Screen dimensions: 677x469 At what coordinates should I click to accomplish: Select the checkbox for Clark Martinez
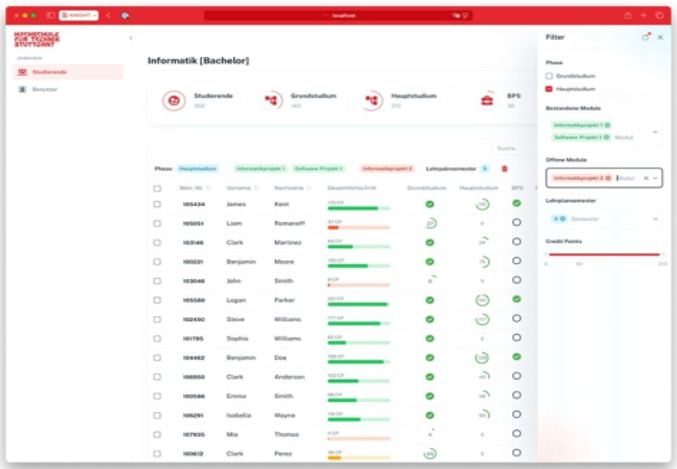(x=157, y=243)
